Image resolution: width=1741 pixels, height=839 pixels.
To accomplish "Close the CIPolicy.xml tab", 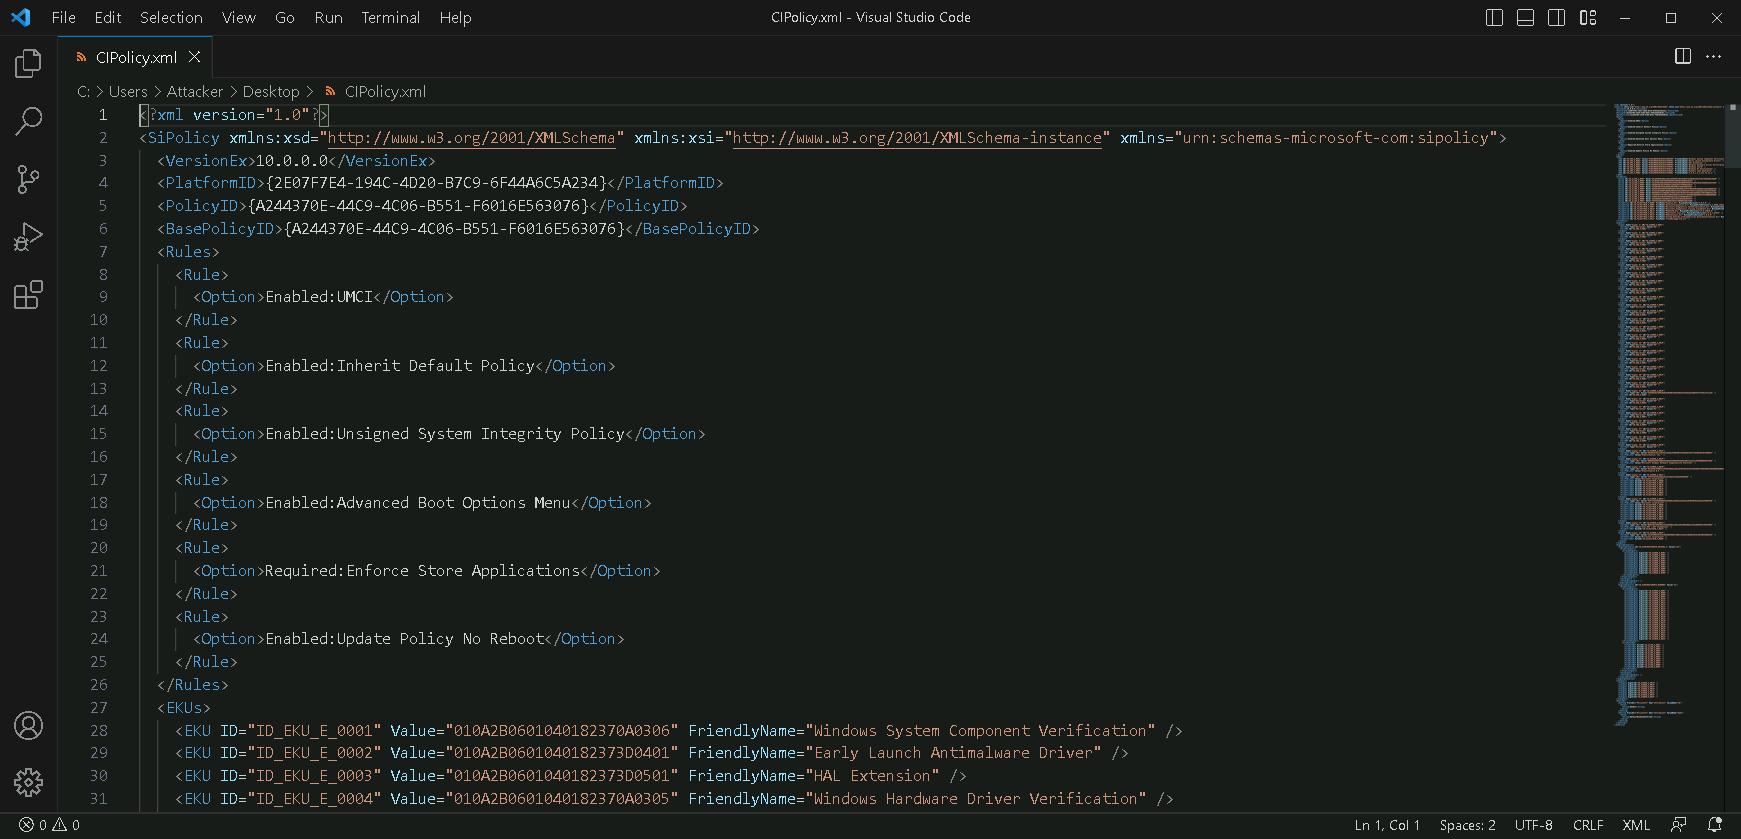I will [x=195, y=57].
